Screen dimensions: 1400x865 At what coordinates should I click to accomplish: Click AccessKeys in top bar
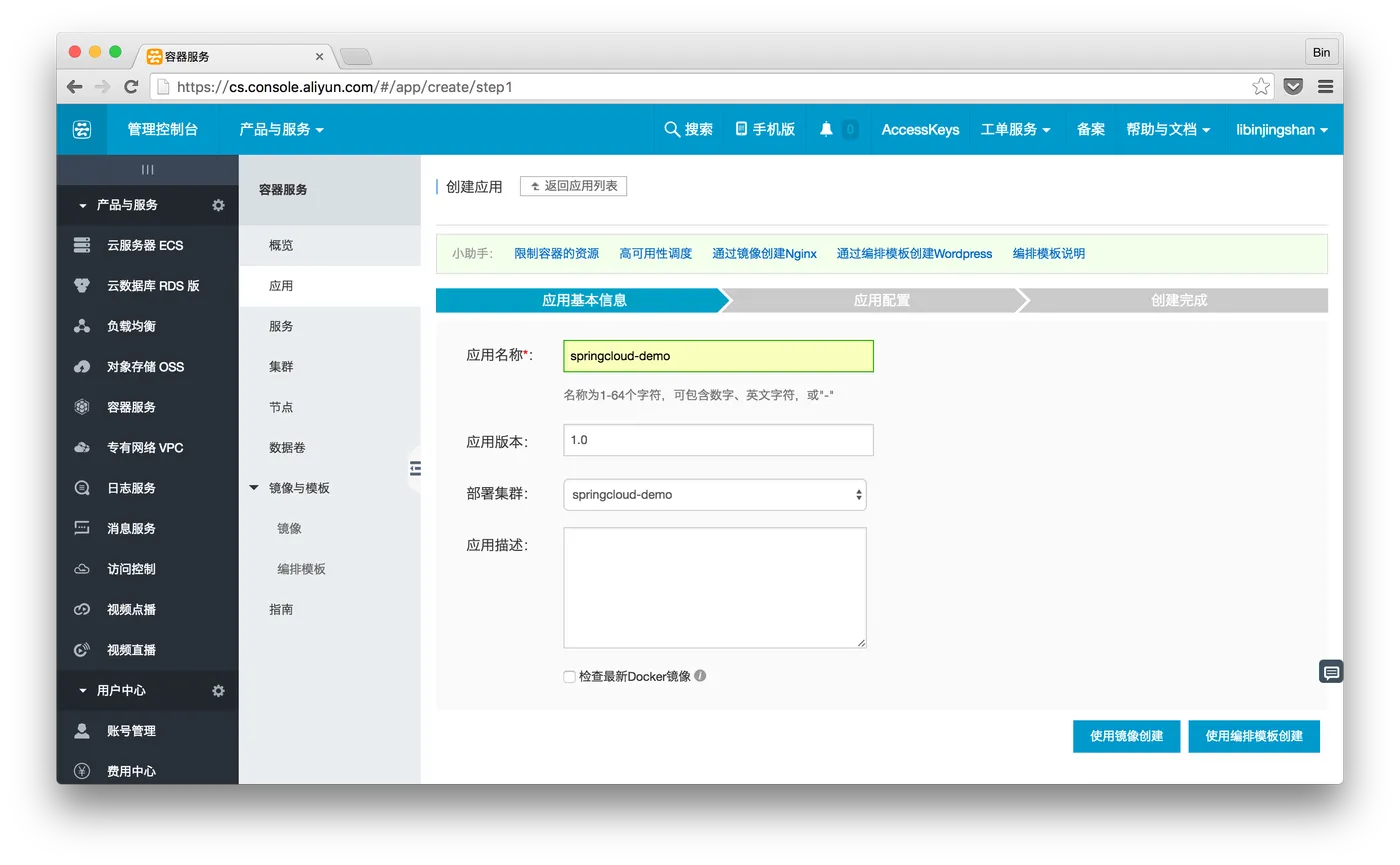920,129
